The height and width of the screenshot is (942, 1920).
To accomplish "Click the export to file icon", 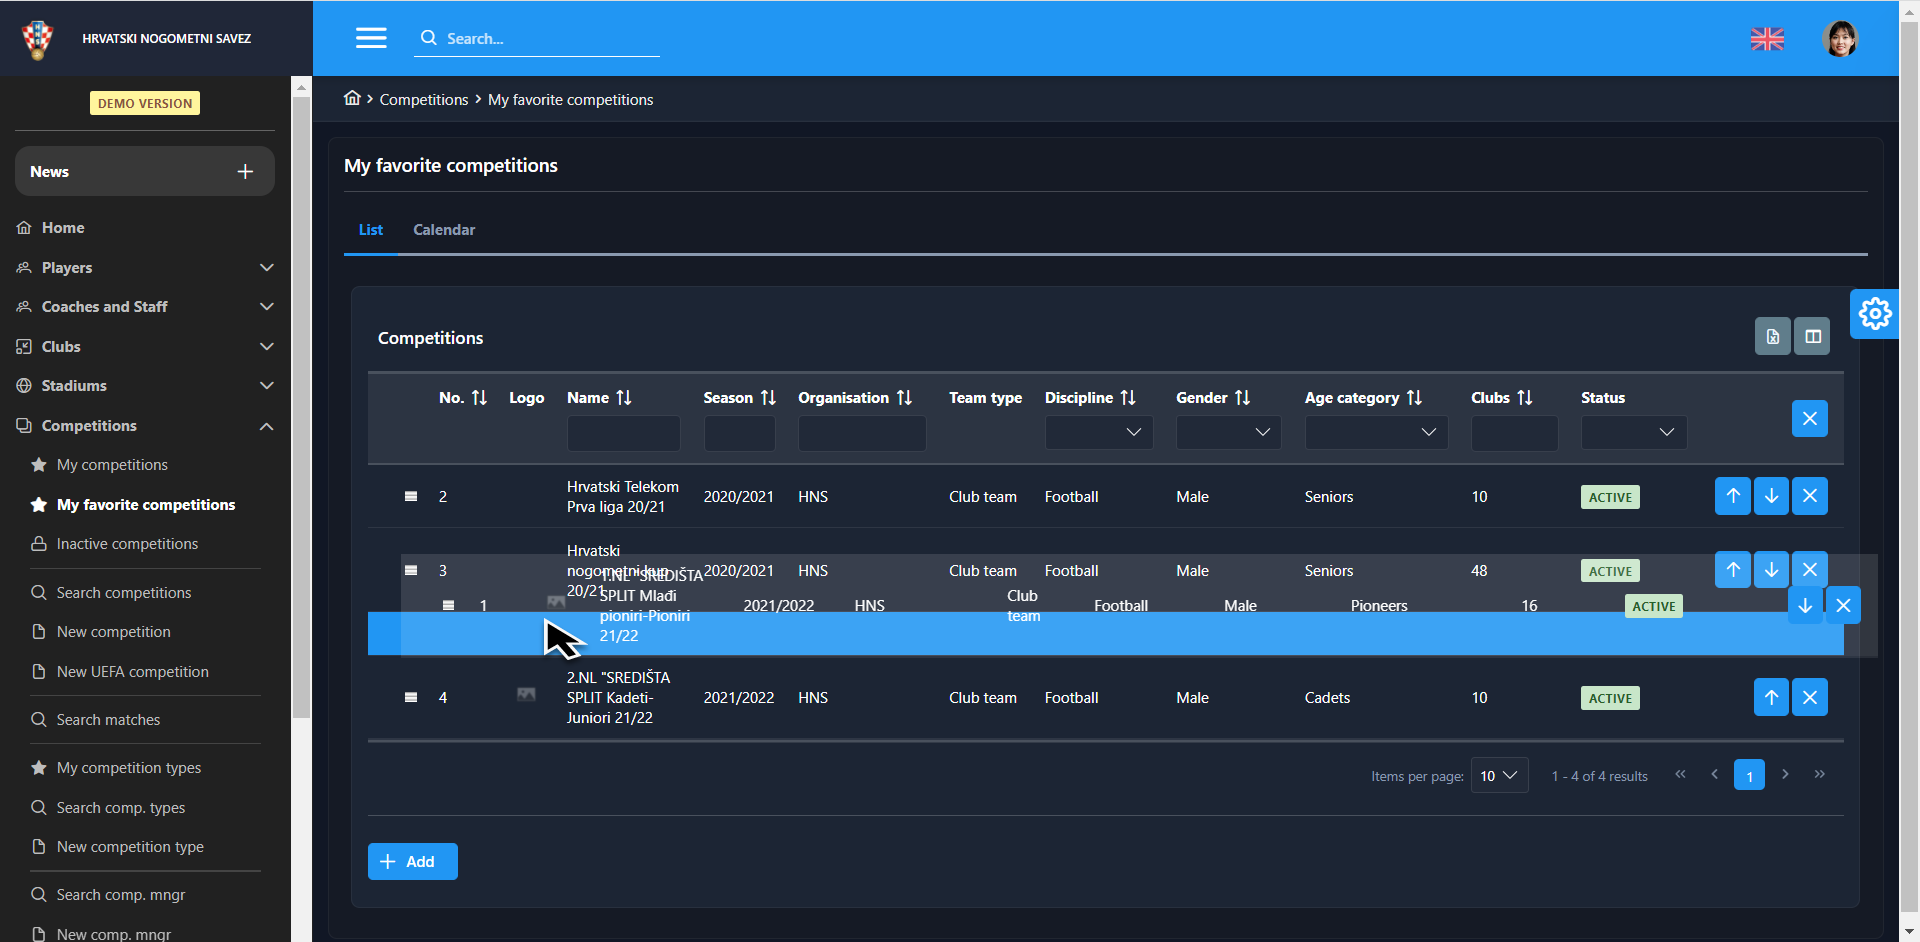I will [1772, 337].
